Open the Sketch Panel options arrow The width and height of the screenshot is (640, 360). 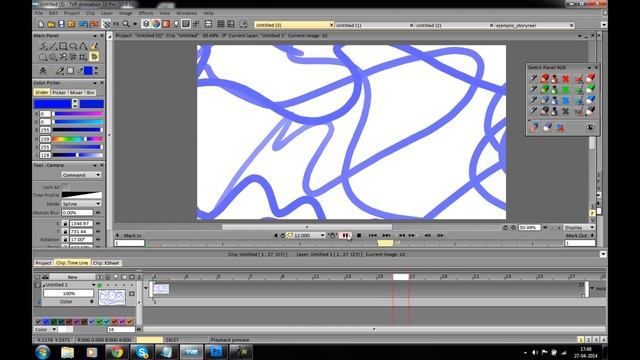click(x=589, y=67)
